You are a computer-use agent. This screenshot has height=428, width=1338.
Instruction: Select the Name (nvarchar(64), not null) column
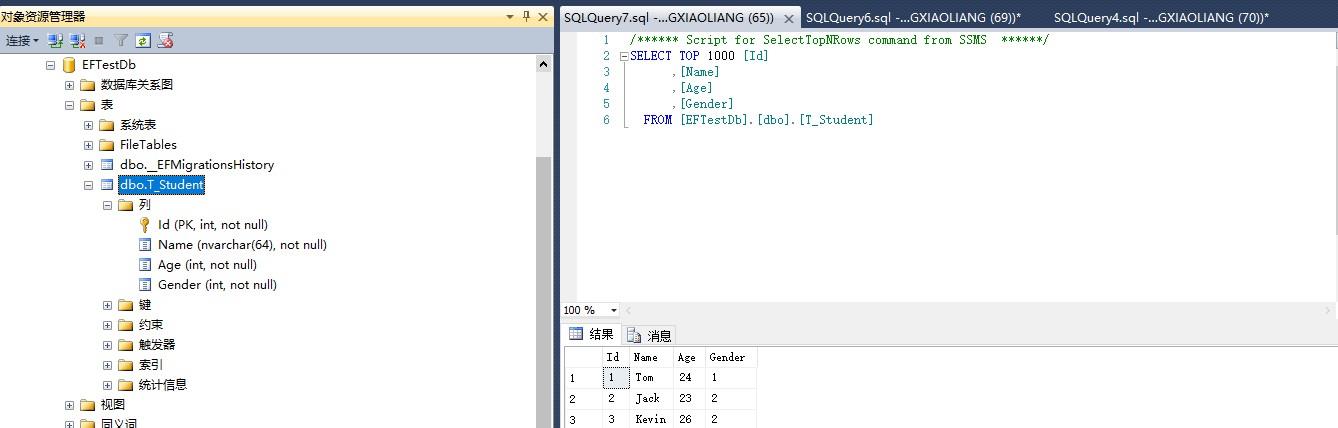tap(242, 245)
